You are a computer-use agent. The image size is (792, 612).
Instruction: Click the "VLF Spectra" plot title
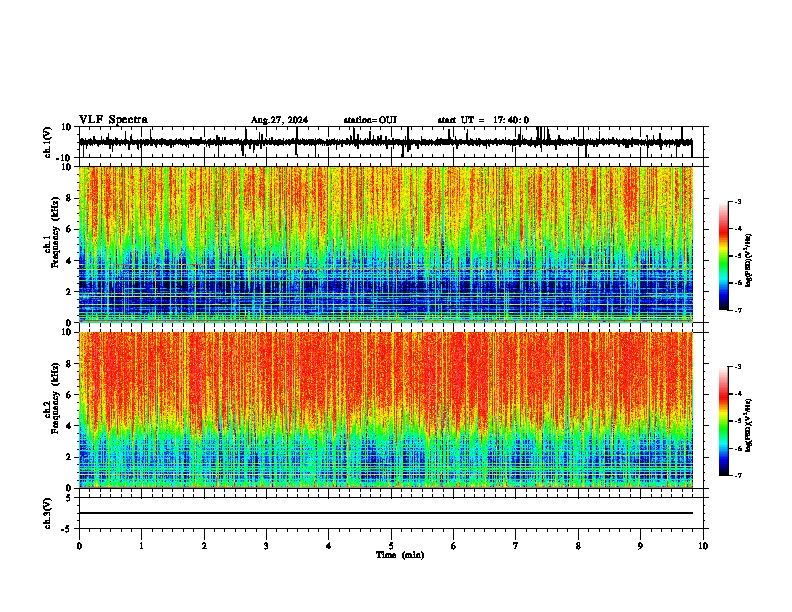point(113,120)
